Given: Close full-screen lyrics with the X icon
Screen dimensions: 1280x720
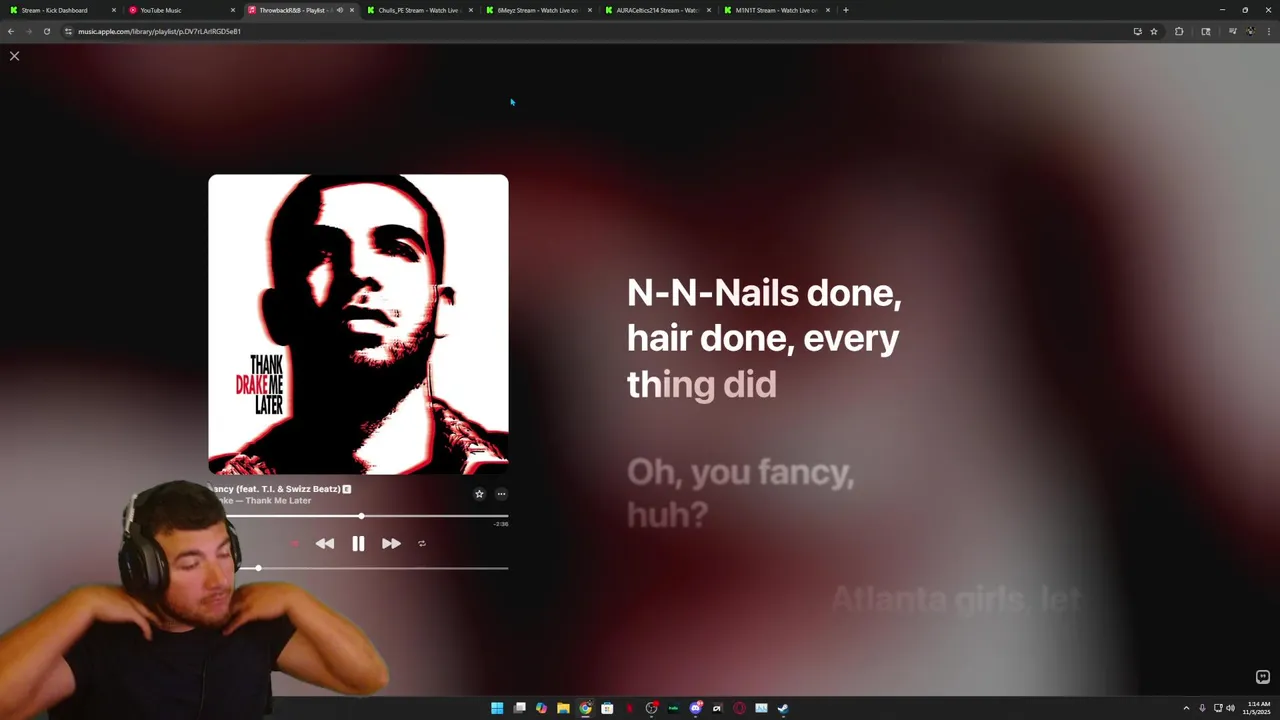Looking at the screenshot, I should [14, 56].
